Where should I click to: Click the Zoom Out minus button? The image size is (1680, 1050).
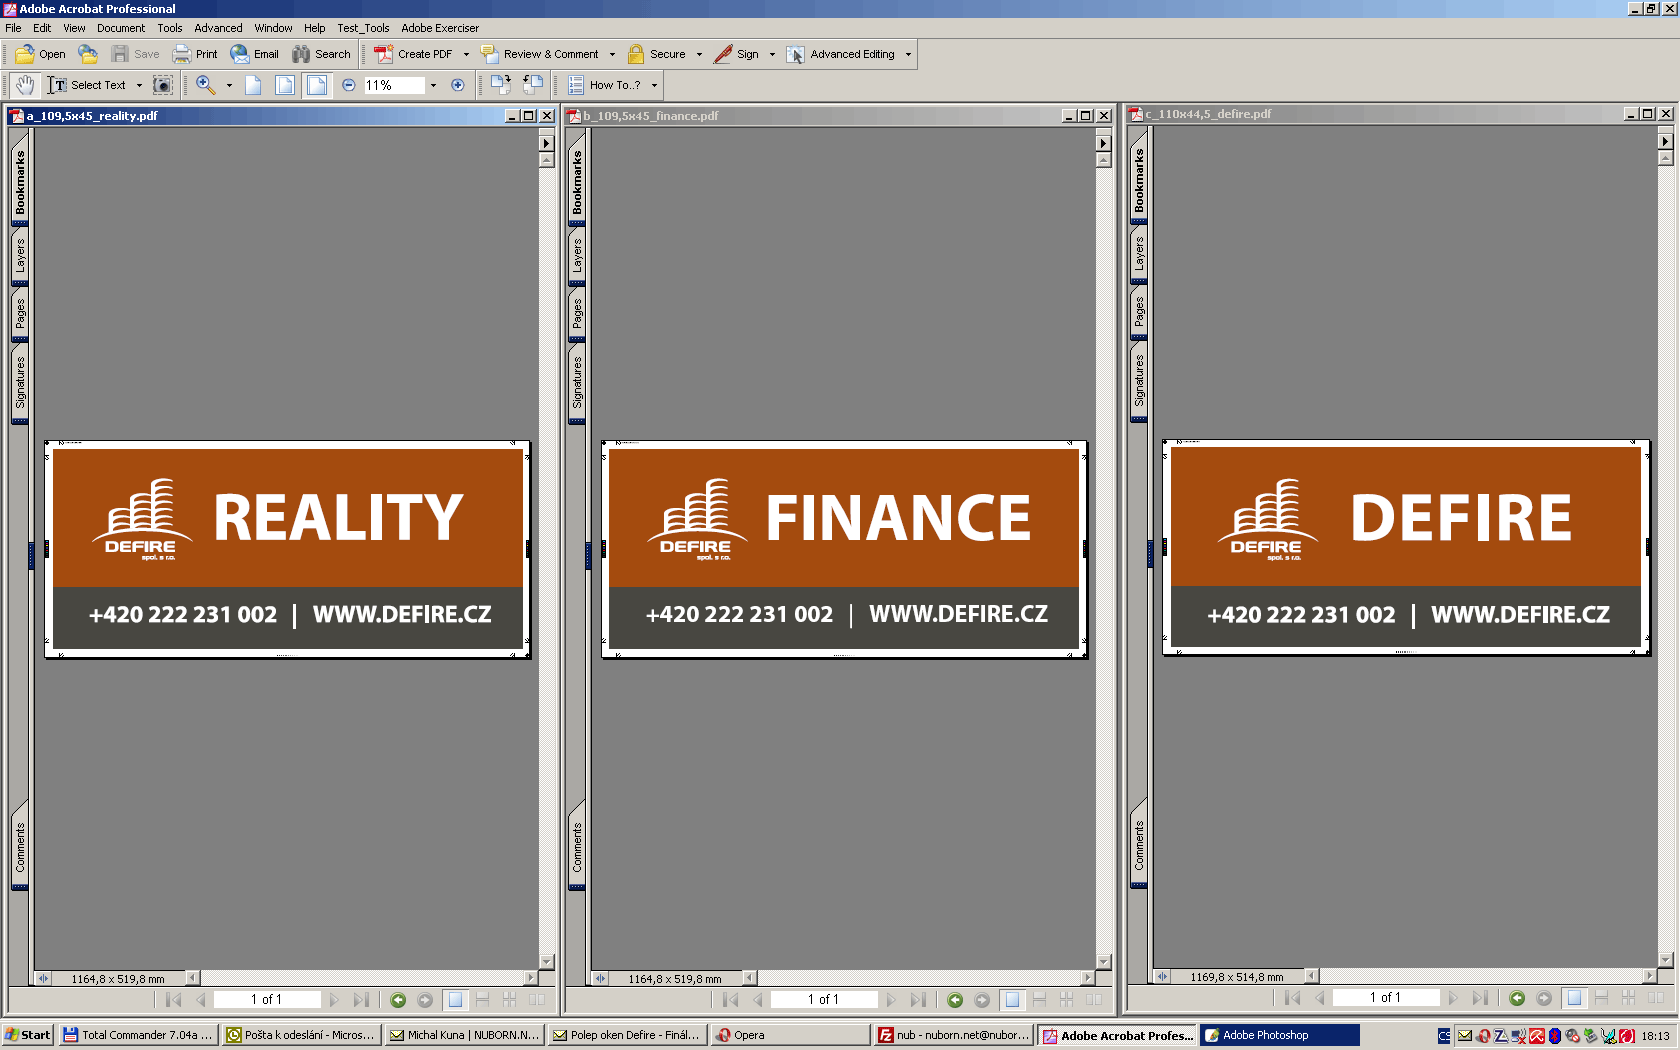[349, 85]
